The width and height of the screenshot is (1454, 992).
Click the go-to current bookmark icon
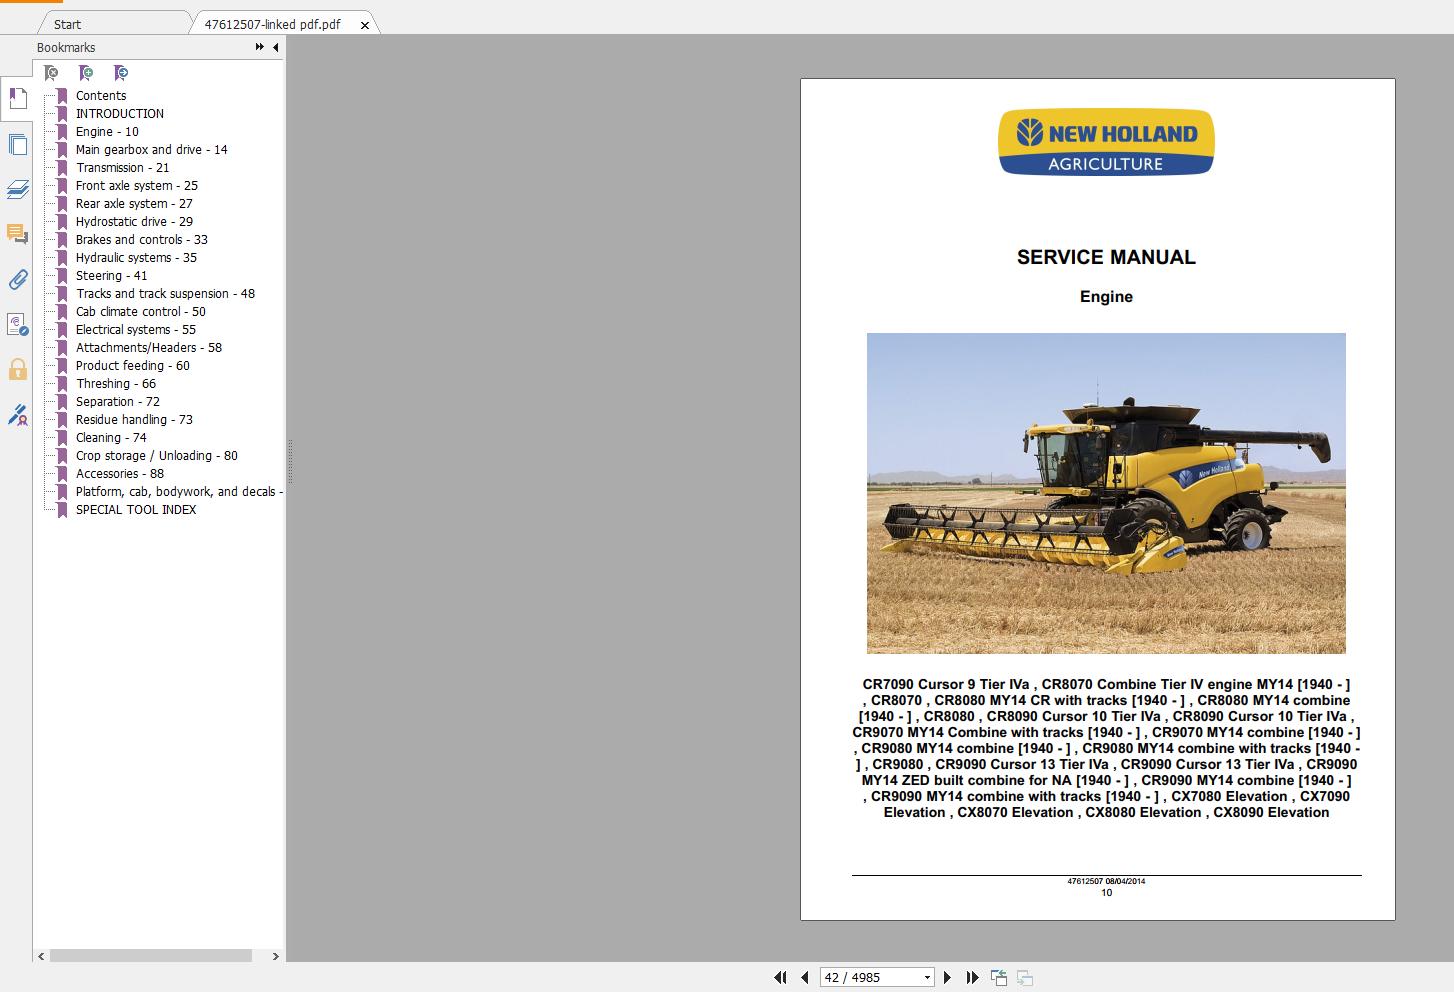tap(121, 73)
